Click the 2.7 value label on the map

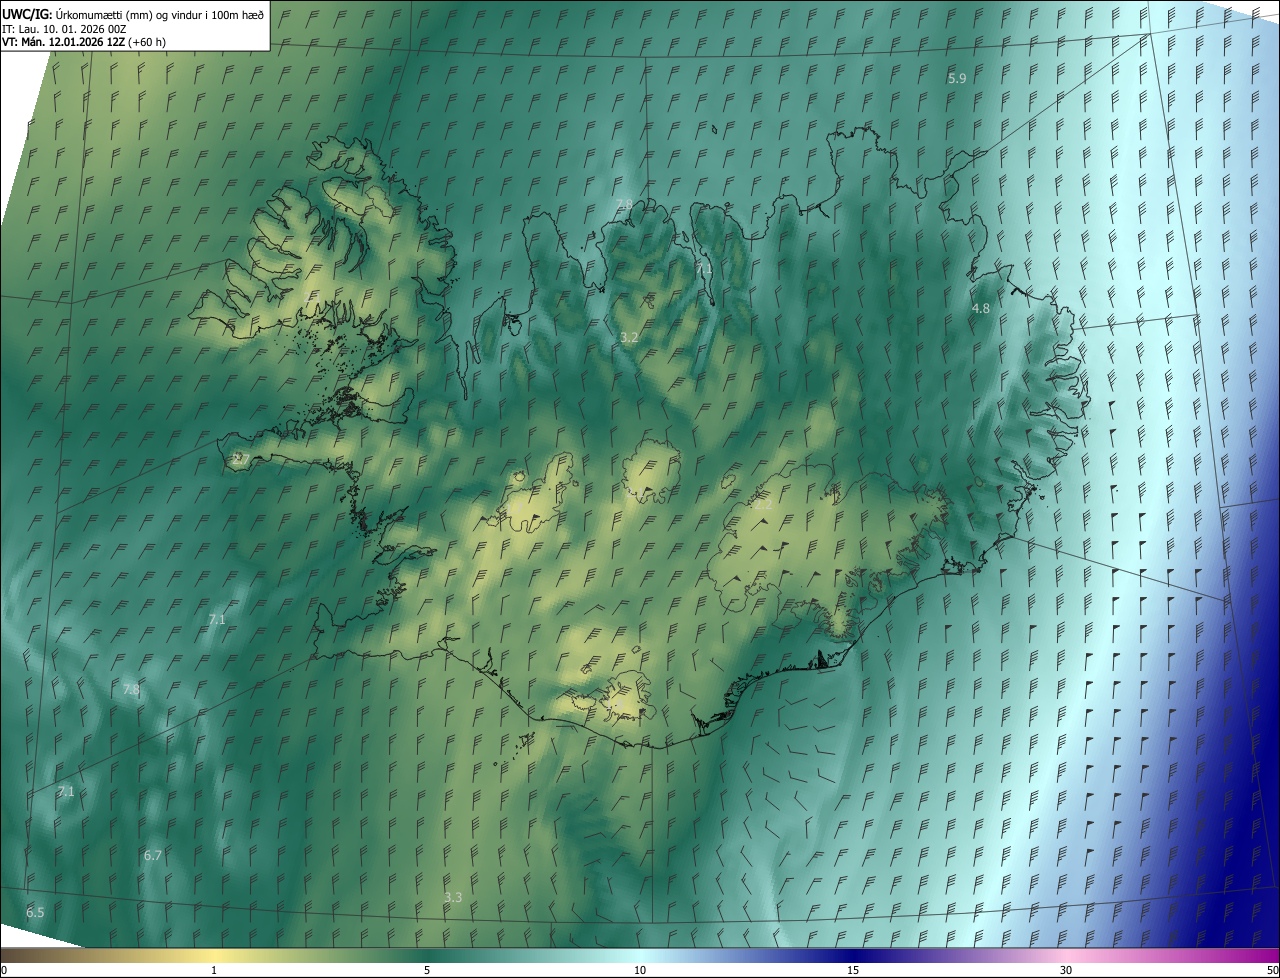(x=241, y=459)
